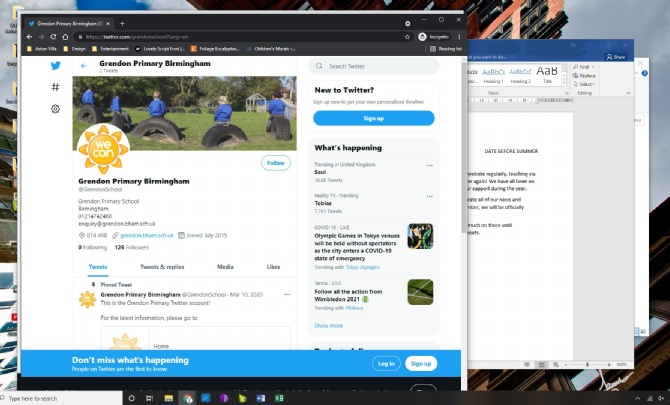Screen dimensions: 670x405
Task: Open the Settings gear in Twitter sidebar
Action: (x=55, y=109)
